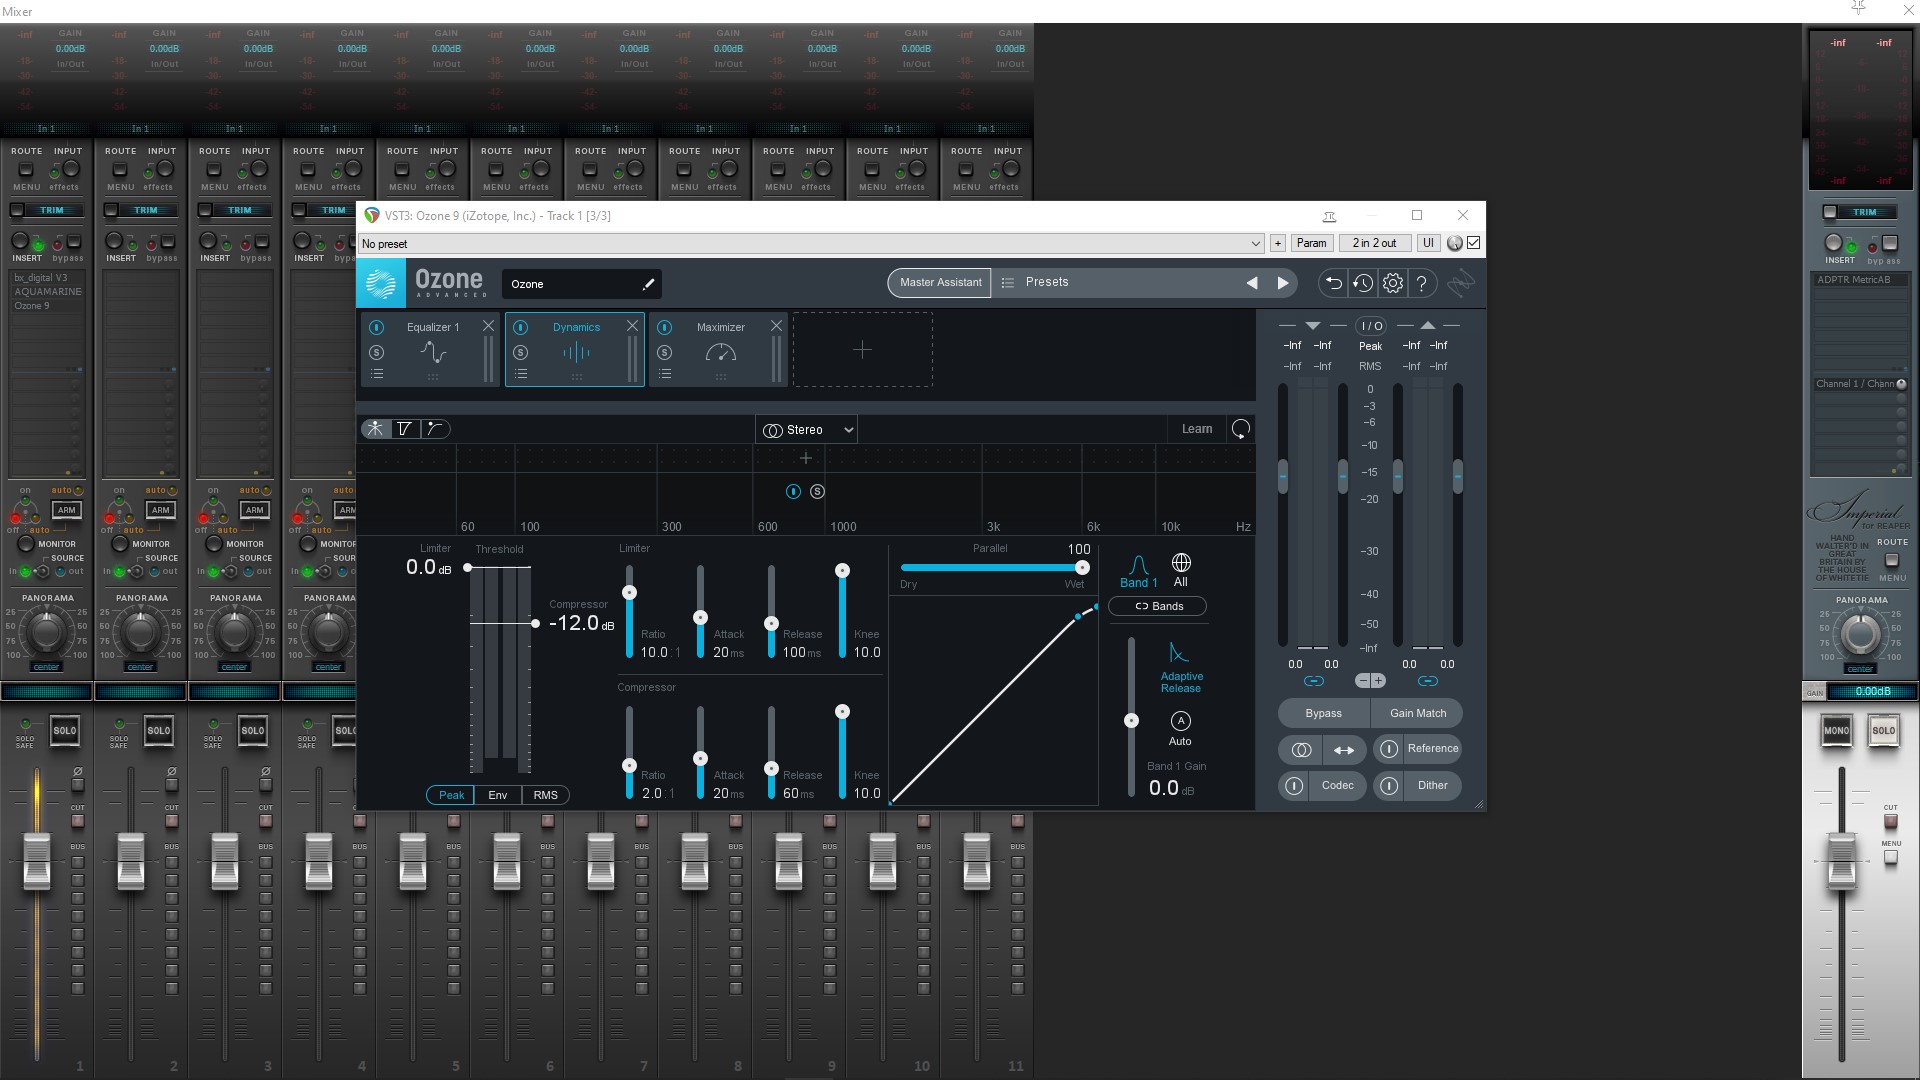Click the link Bands button
1920x1080 pixels.
(x=1157, y=606)
